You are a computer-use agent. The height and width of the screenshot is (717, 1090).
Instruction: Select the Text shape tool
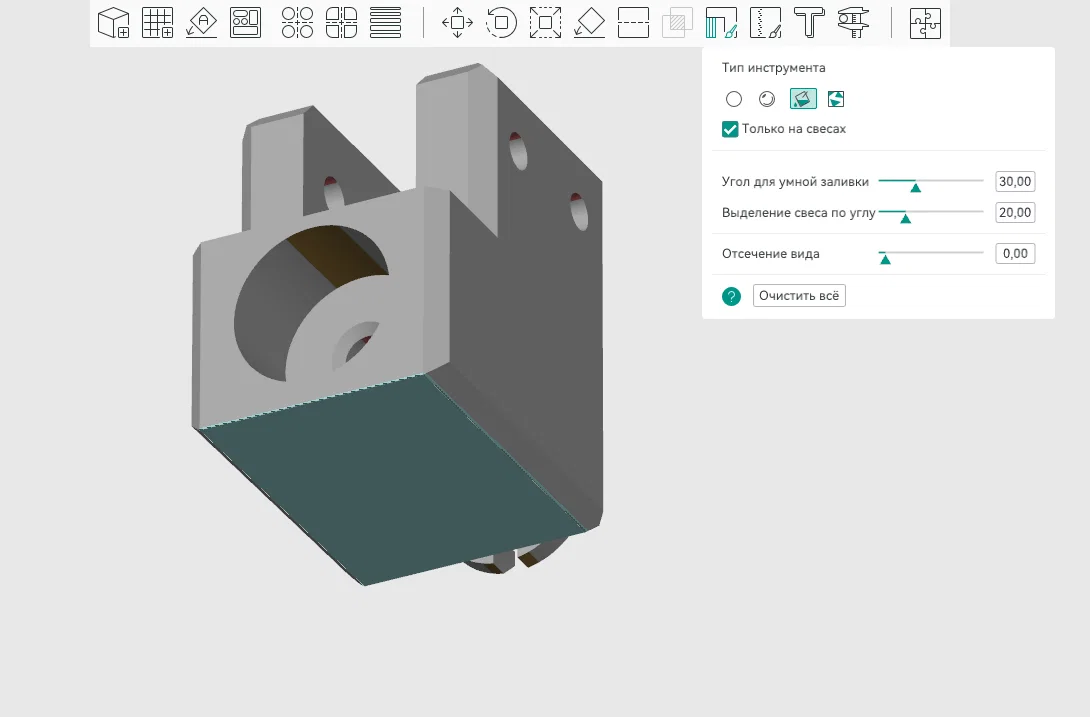coord(809,23)
